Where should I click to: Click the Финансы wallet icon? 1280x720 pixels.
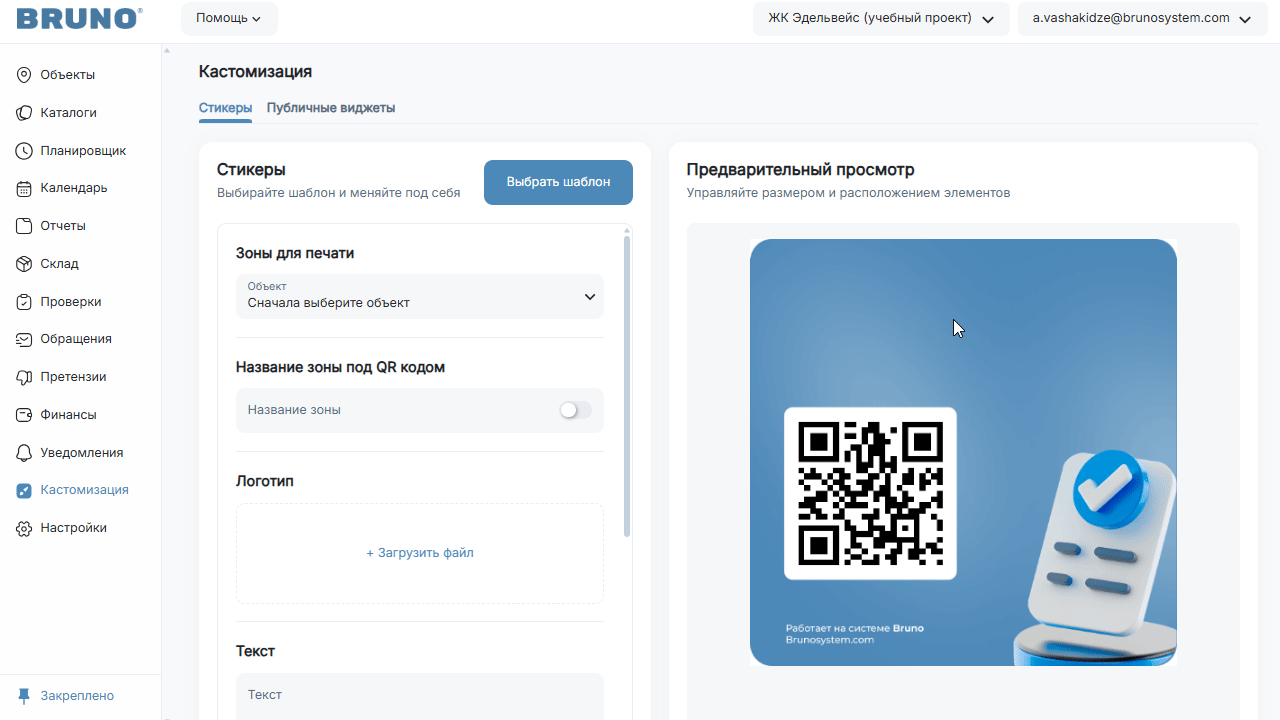pyautogui.click(x=24, y=415)
